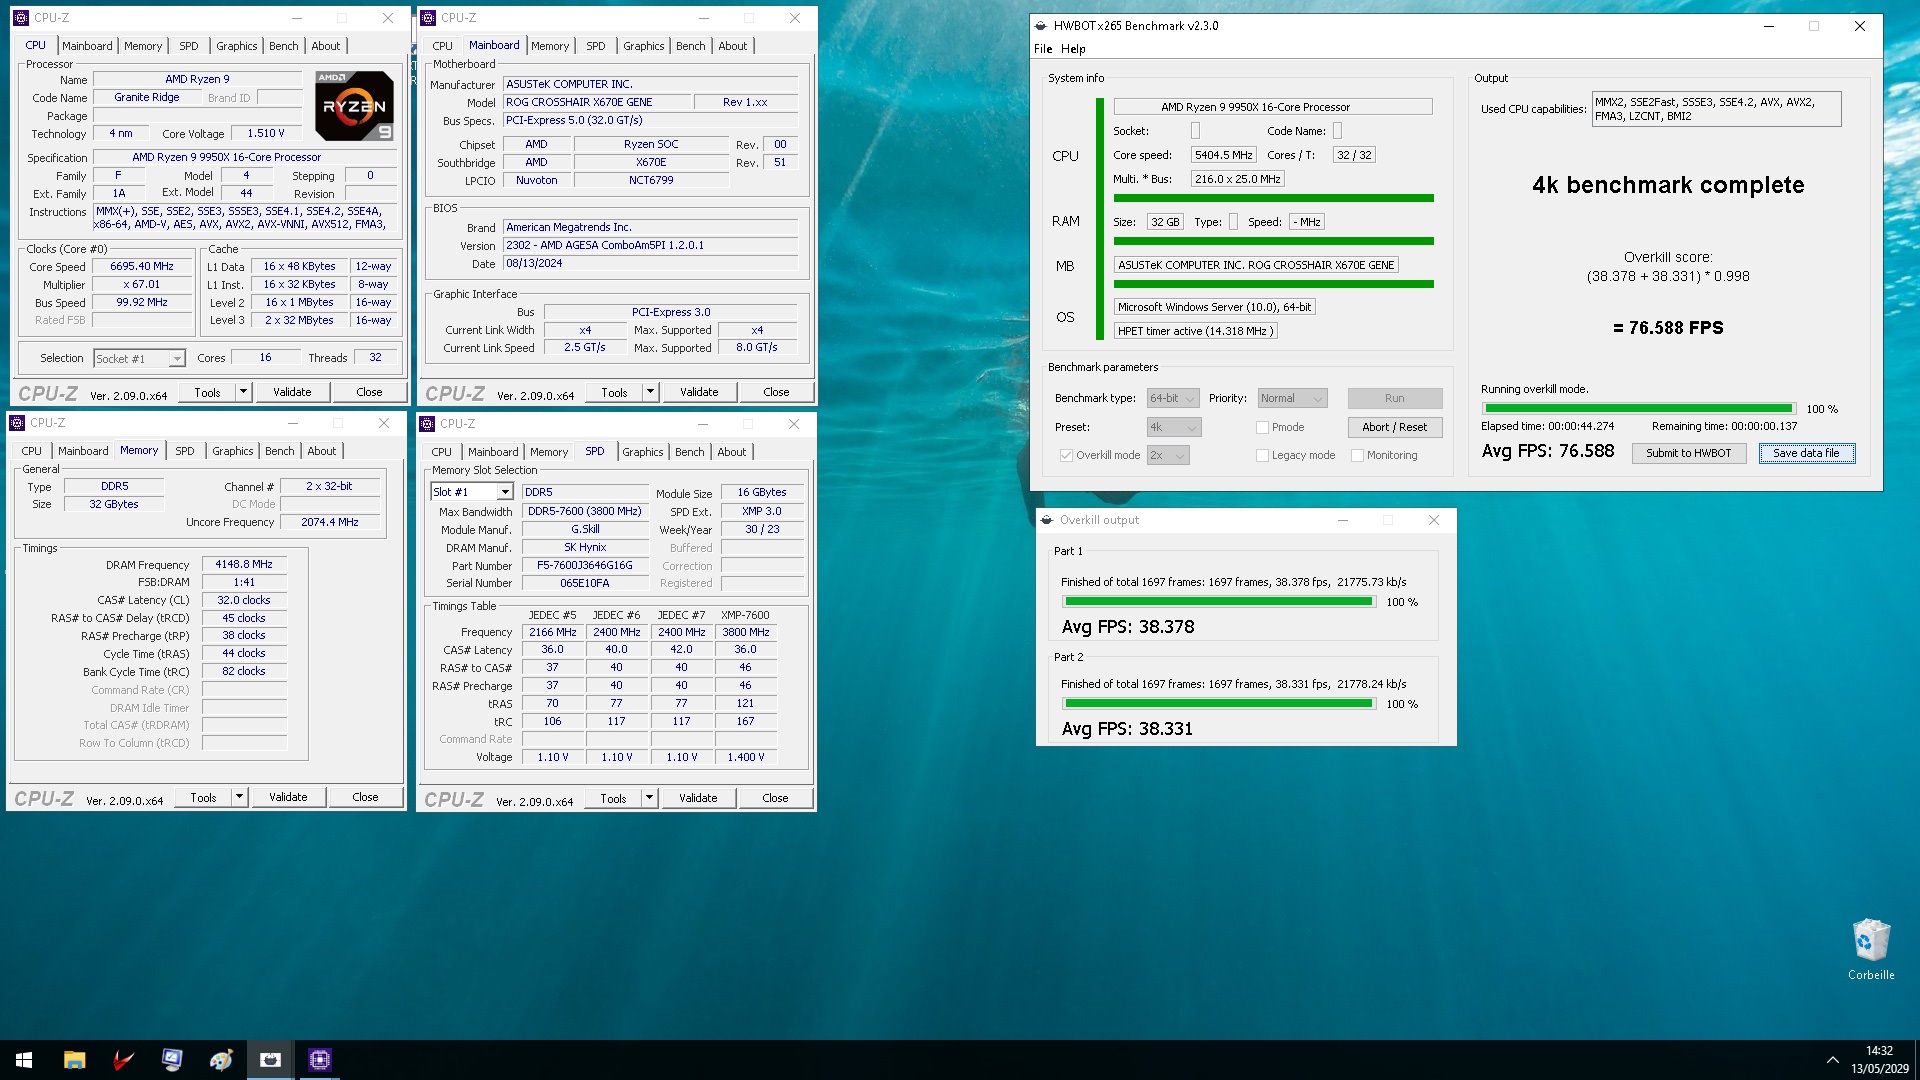
Task: Click motherboard Model ROG CROSSHAIR X670E GENE
Action: pyautogui.click(x=597, y=102)
